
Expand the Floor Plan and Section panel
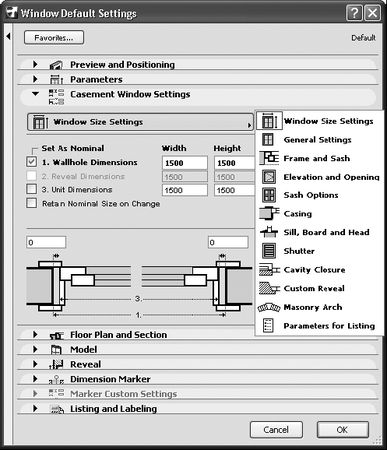35,334
